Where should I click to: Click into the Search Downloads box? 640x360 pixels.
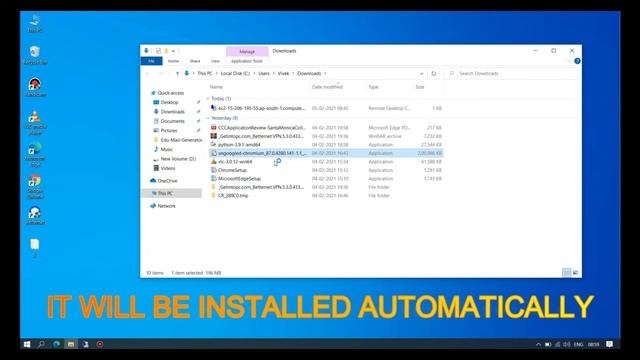[x=511, y=73]
